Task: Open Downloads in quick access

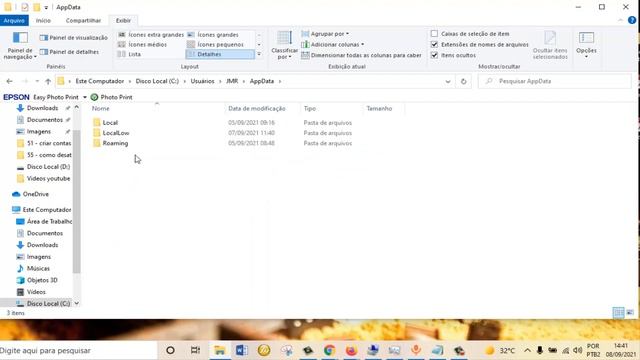Action: click(42, 108)
